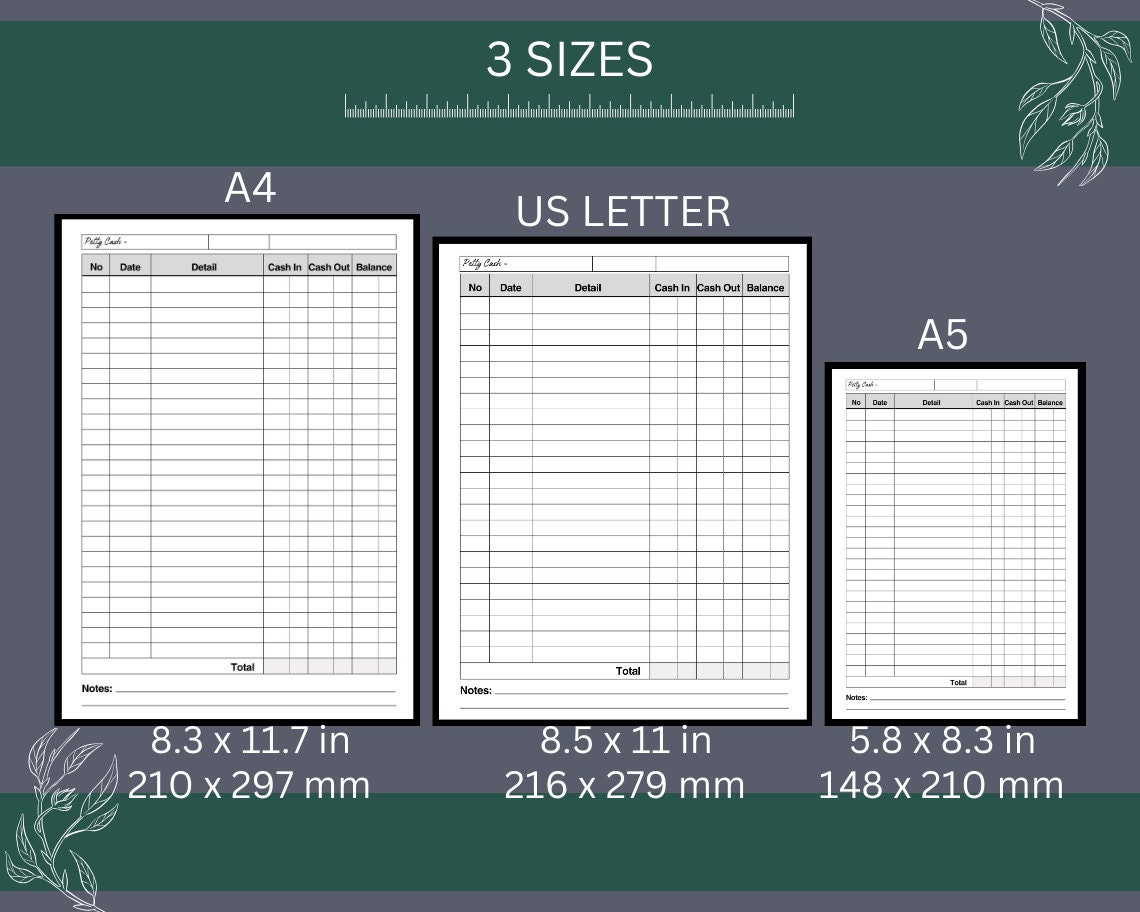
Task: Click the 'Detail' header on US Letter sheet
Action: [587, 288]
